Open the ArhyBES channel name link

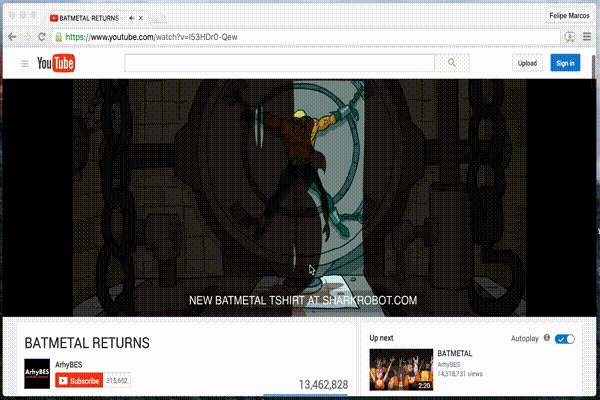click(x=68, y=364)
